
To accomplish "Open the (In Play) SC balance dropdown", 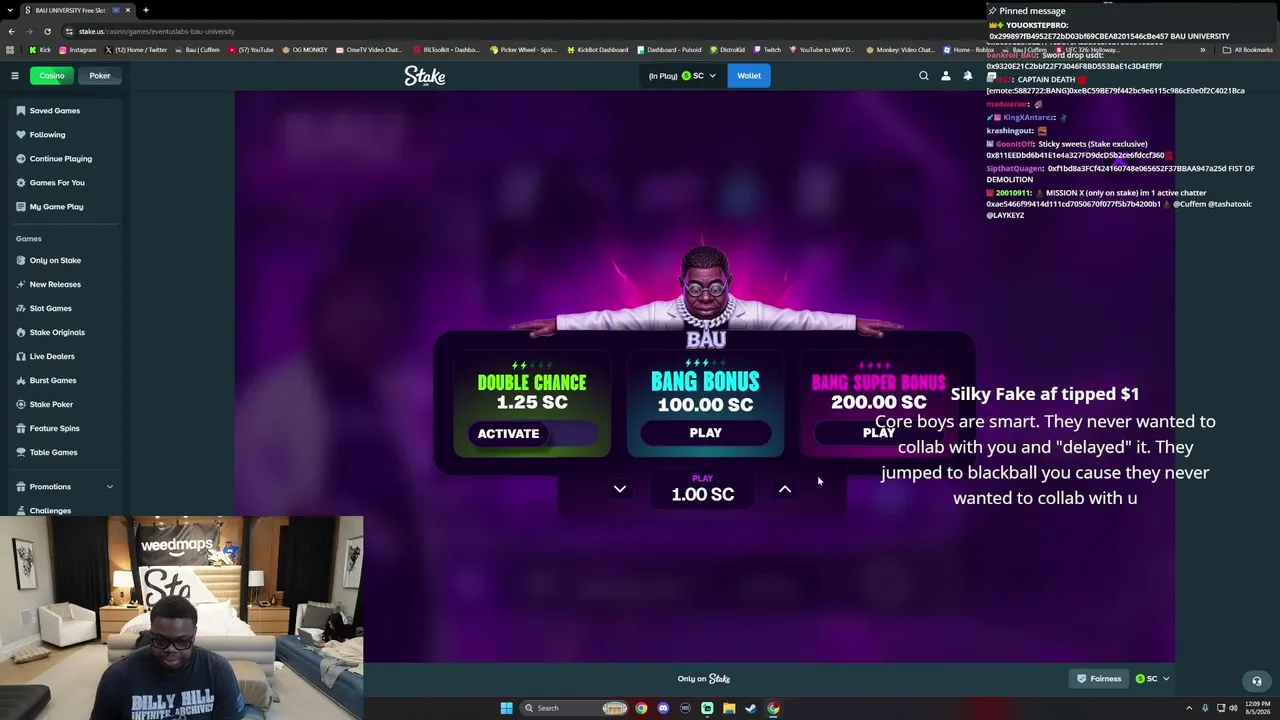I will click(x=682, y=76).
